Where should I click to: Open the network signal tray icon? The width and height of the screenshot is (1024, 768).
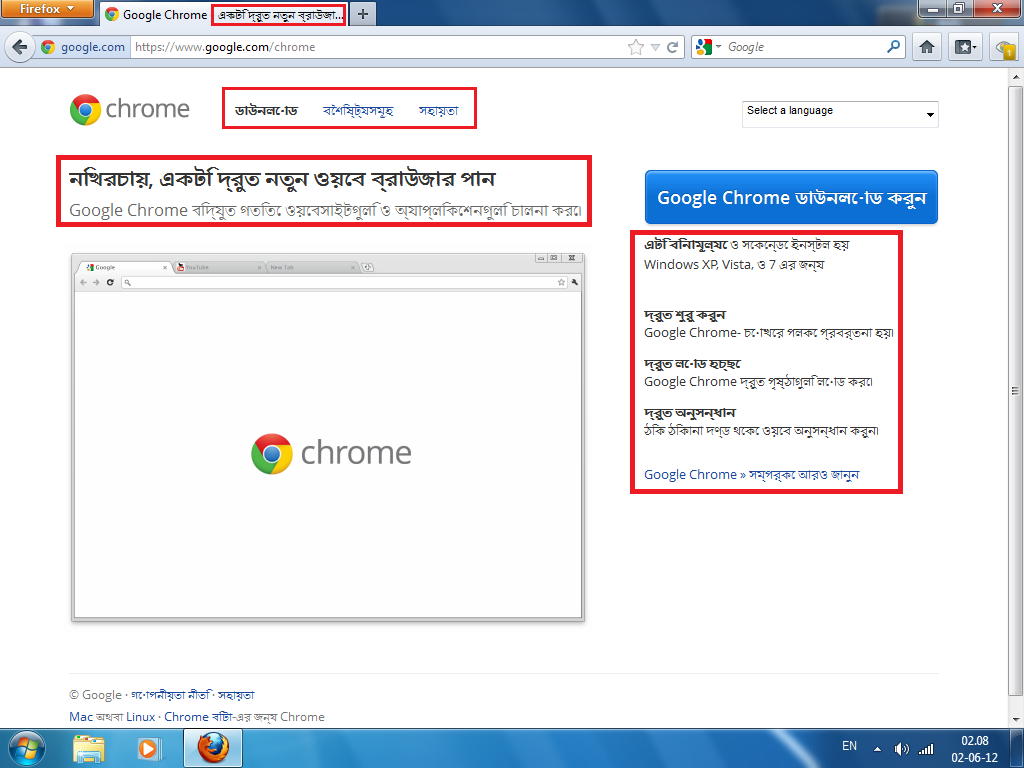tap(926, 749)
